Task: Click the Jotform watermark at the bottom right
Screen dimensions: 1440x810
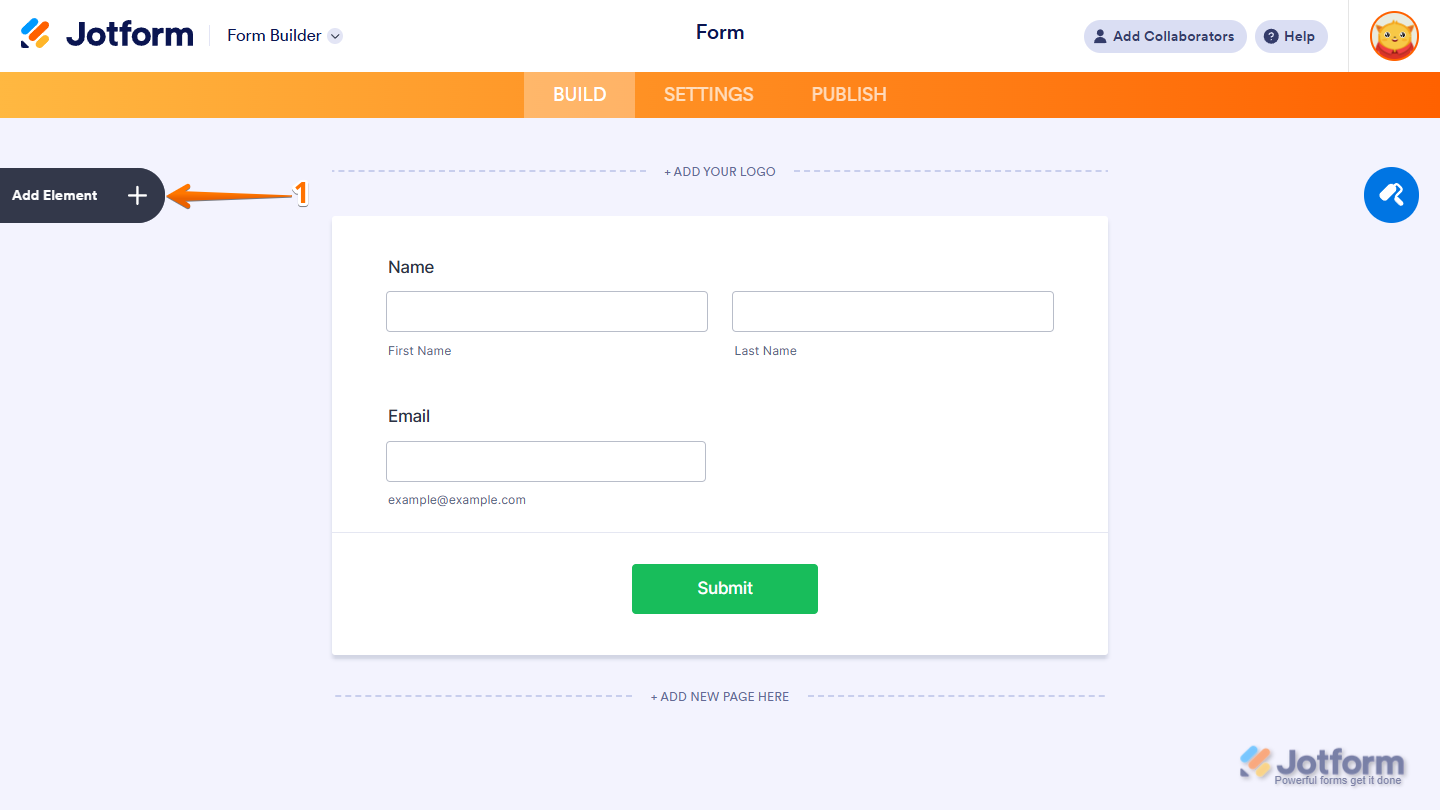Action: 1325,762
